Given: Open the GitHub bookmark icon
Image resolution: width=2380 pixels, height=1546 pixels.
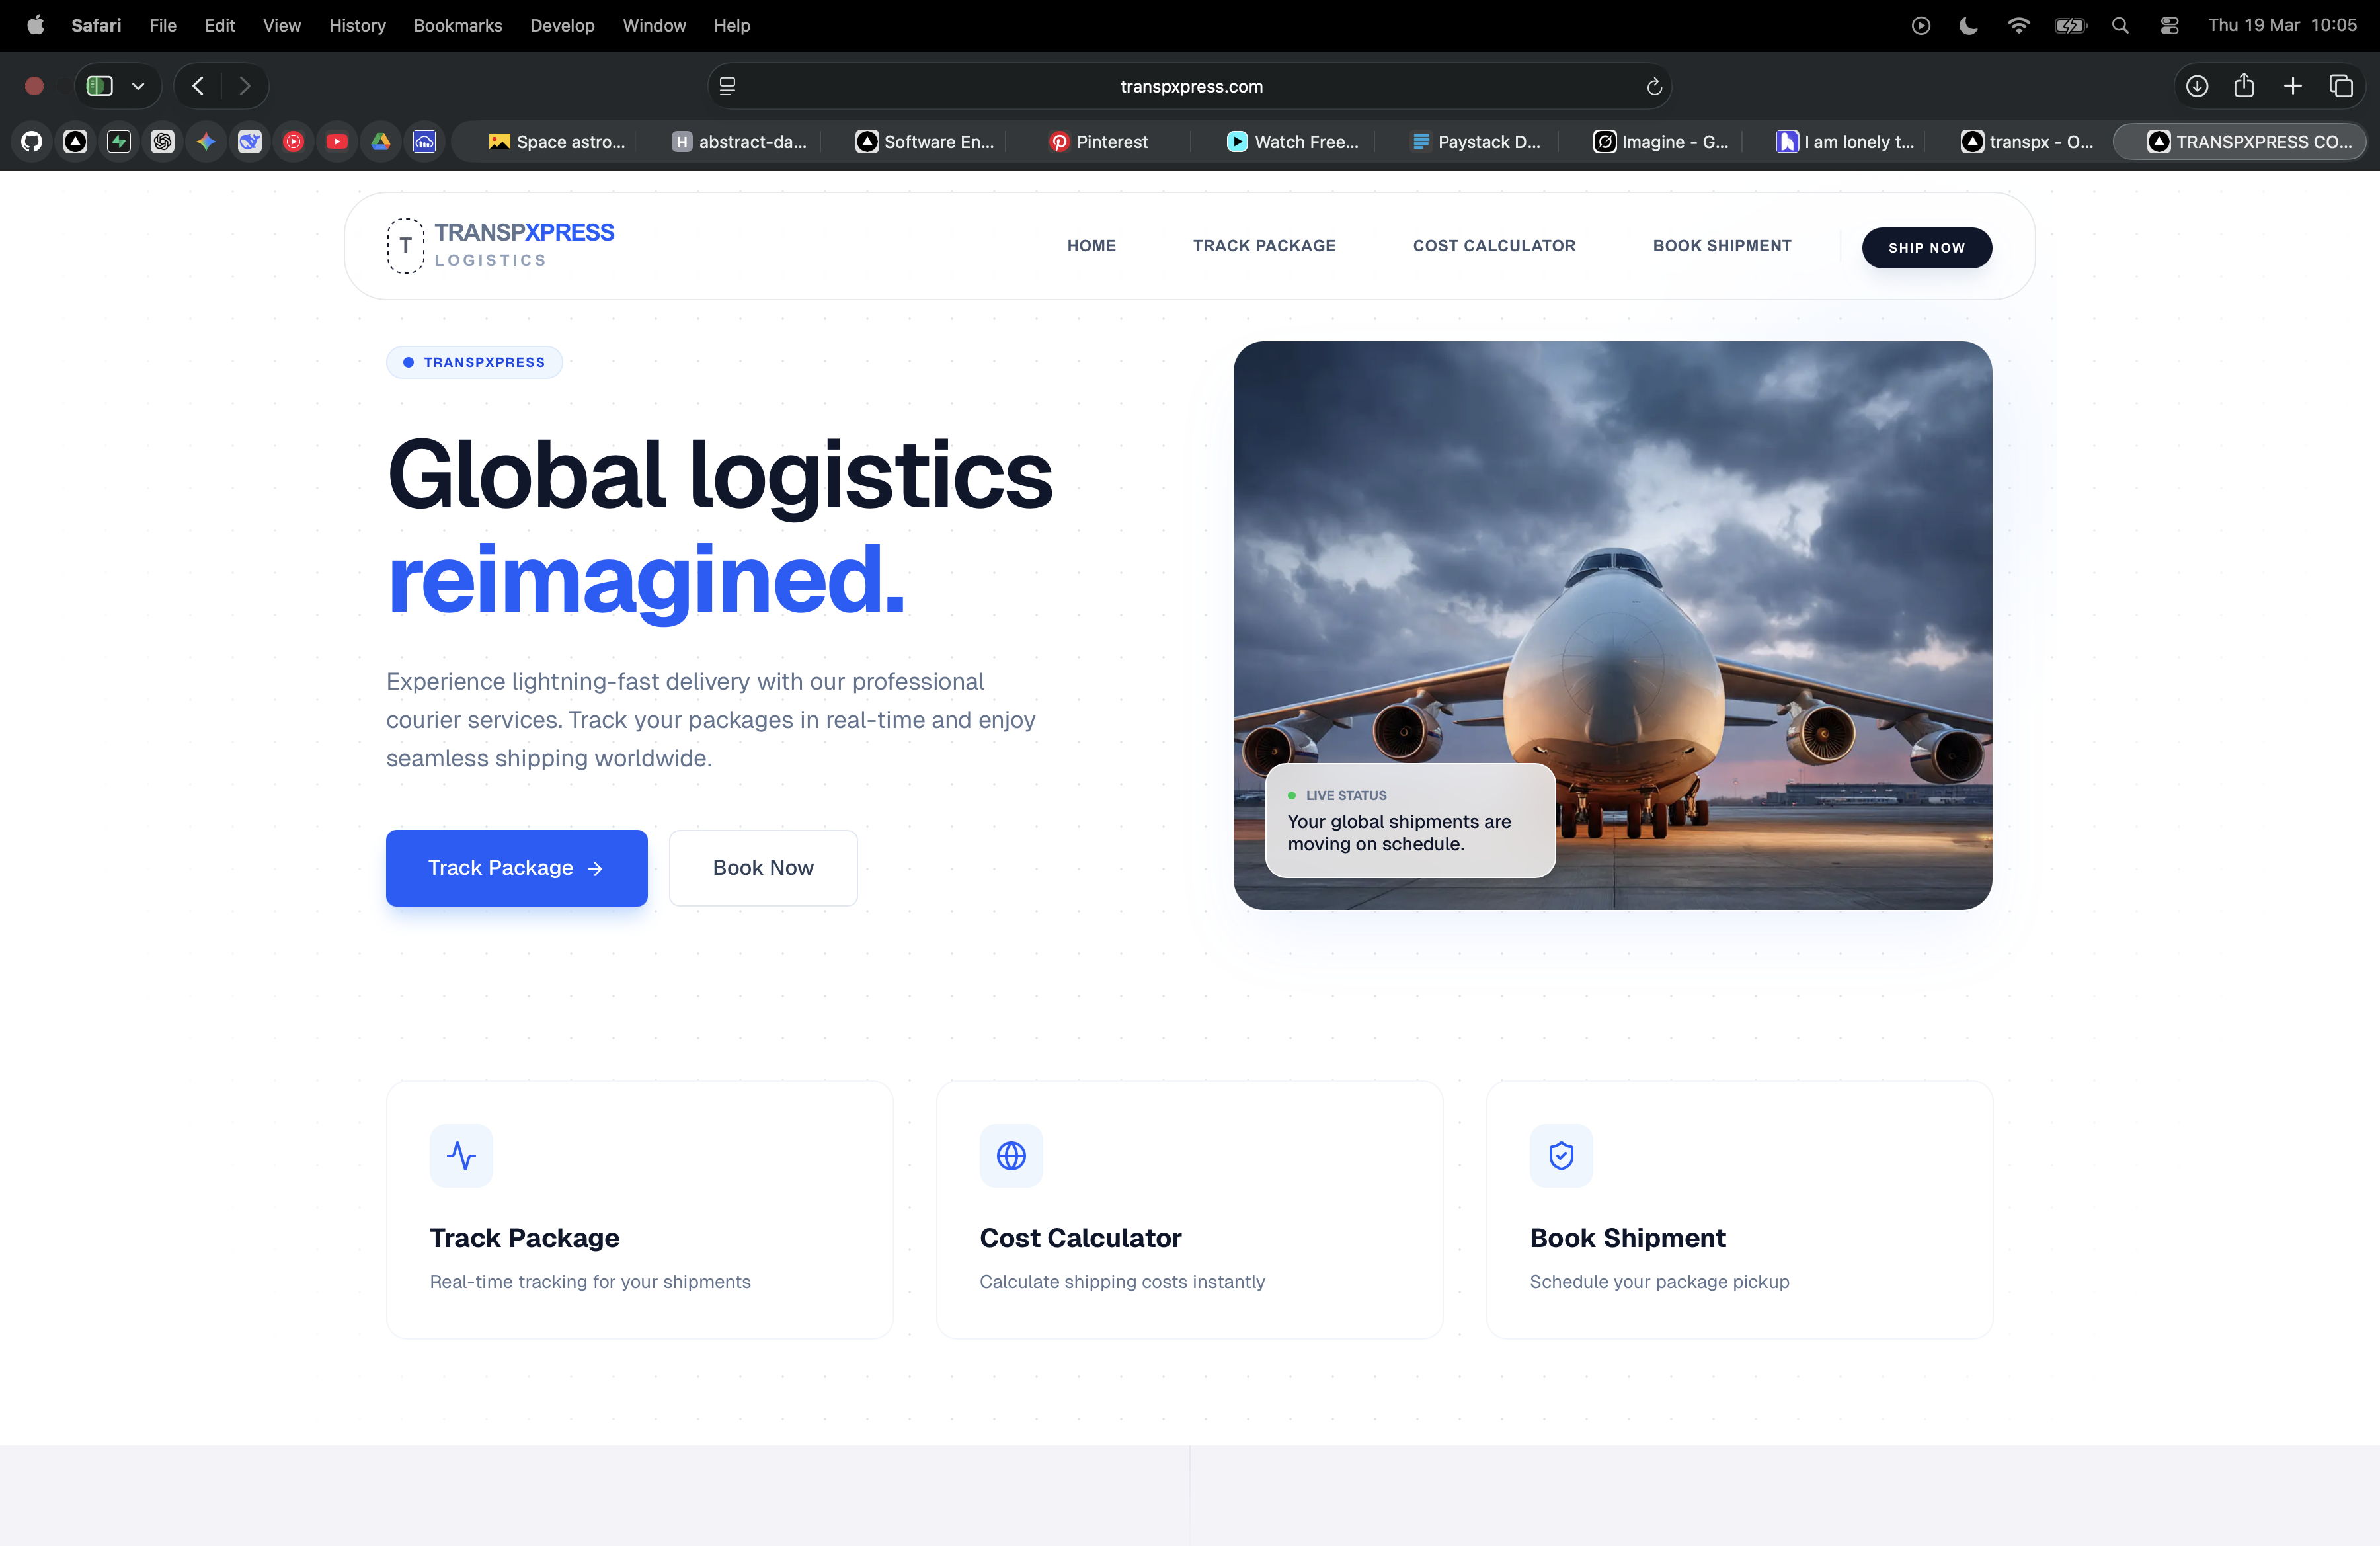Looking at the screenshot, I should pos(31,142).
